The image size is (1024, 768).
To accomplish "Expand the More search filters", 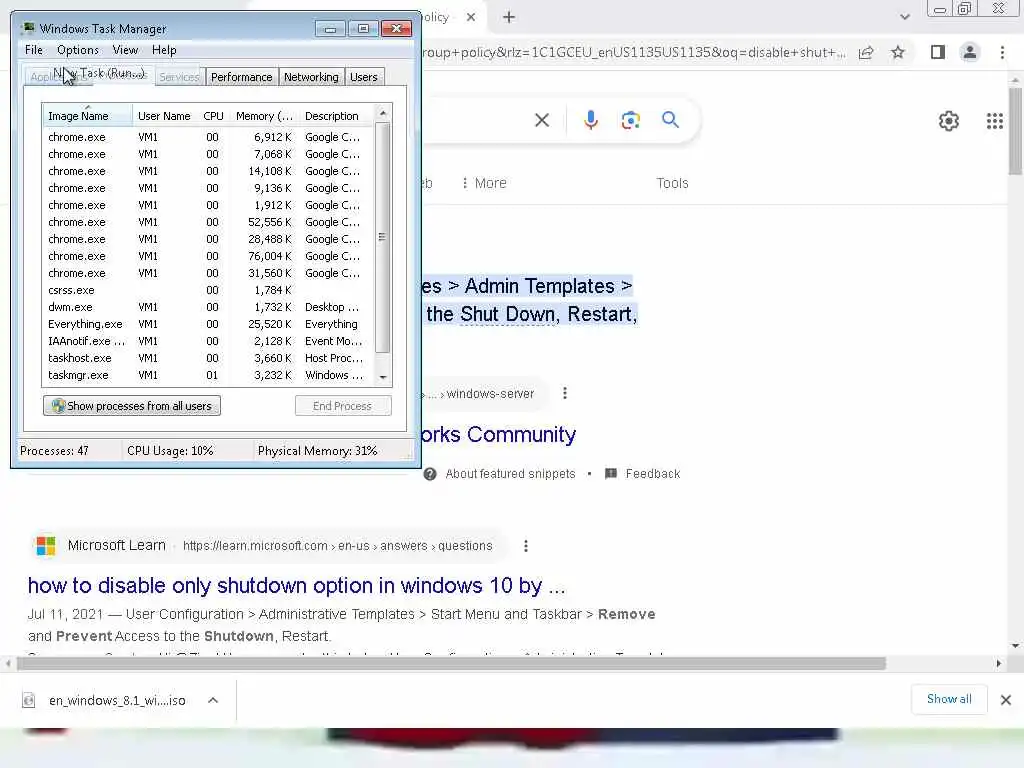I will (484, 184).
